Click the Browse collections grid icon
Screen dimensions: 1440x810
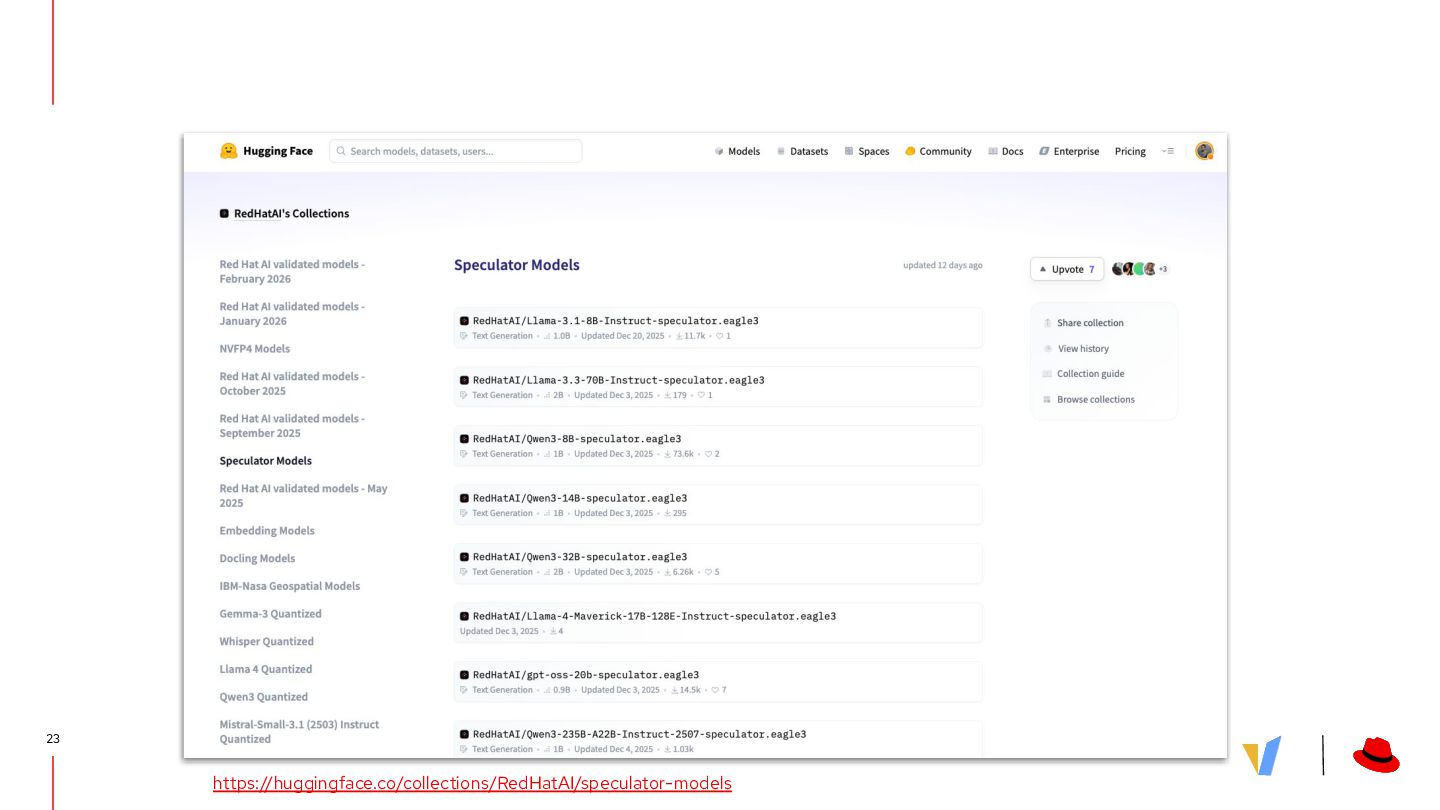pyautogui.click(x=1048, y=400)
